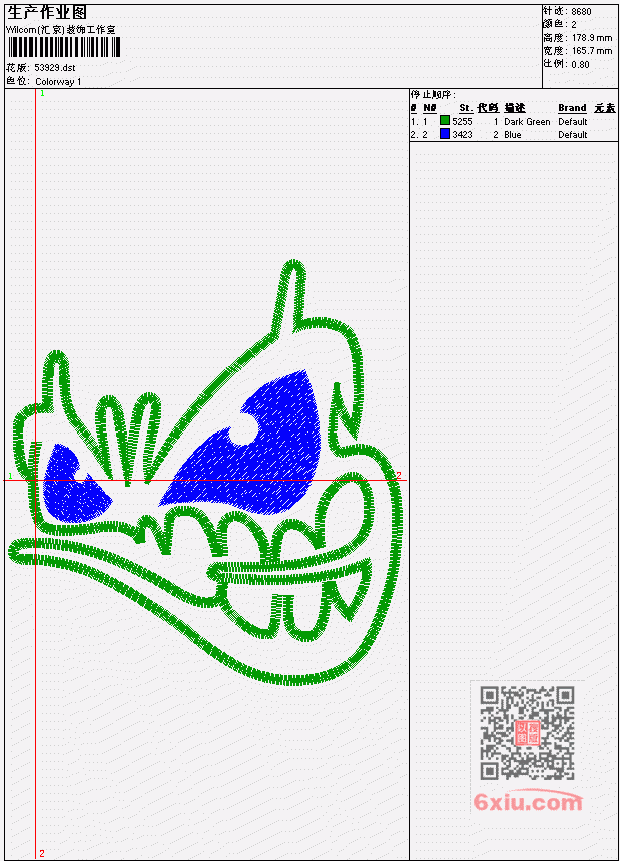Viewport: 620px width, 861px height.
Task: Click the stitch count '3423' cell
Action: (462, 135)
